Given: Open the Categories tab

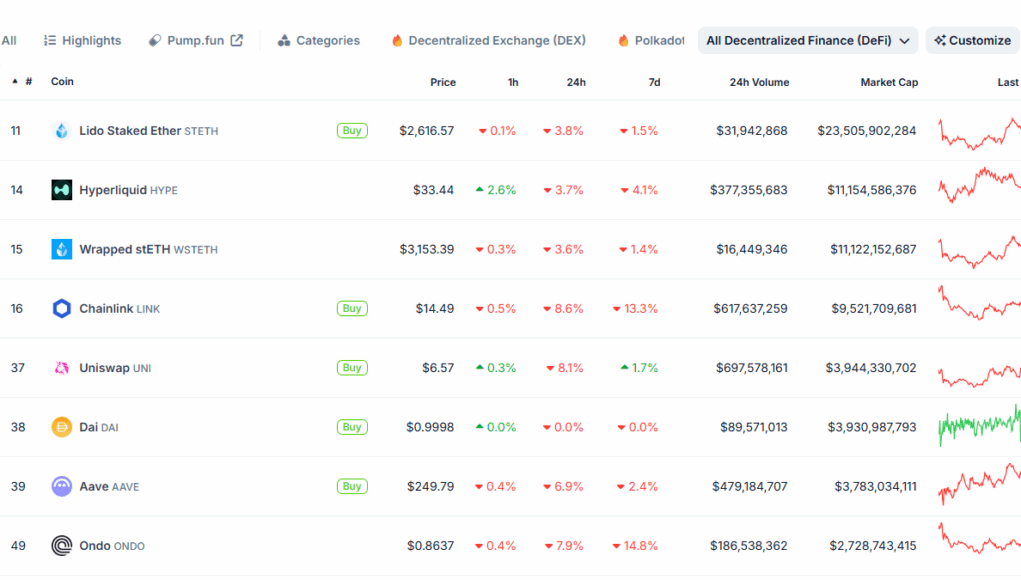Looking at the screenshot, I should click(318, 40).
